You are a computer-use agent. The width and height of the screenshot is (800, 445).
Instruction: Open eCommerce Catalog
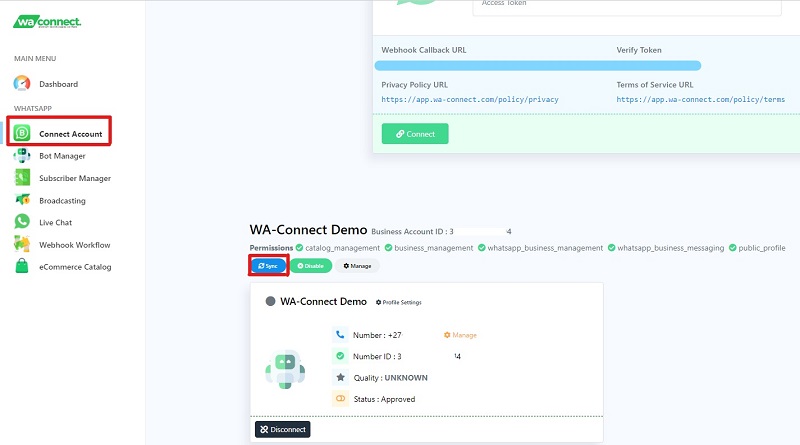point(75,267)
